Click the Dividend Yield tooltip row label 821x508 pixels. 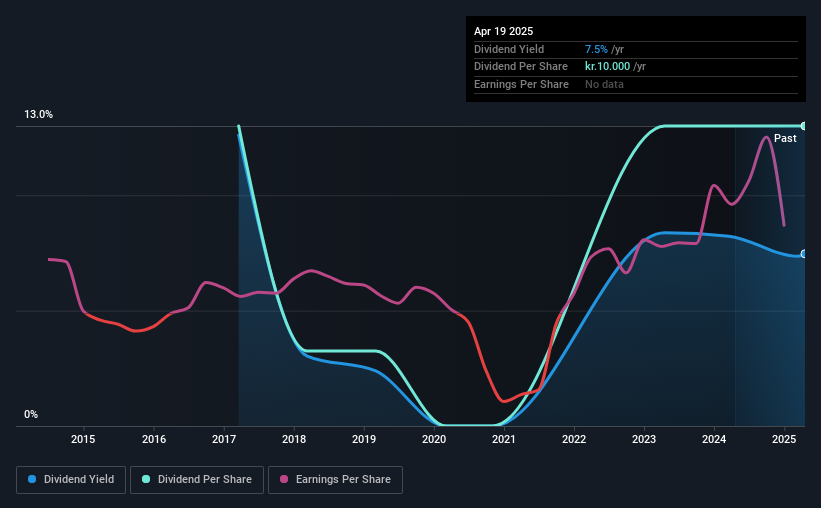coord(509,49)
